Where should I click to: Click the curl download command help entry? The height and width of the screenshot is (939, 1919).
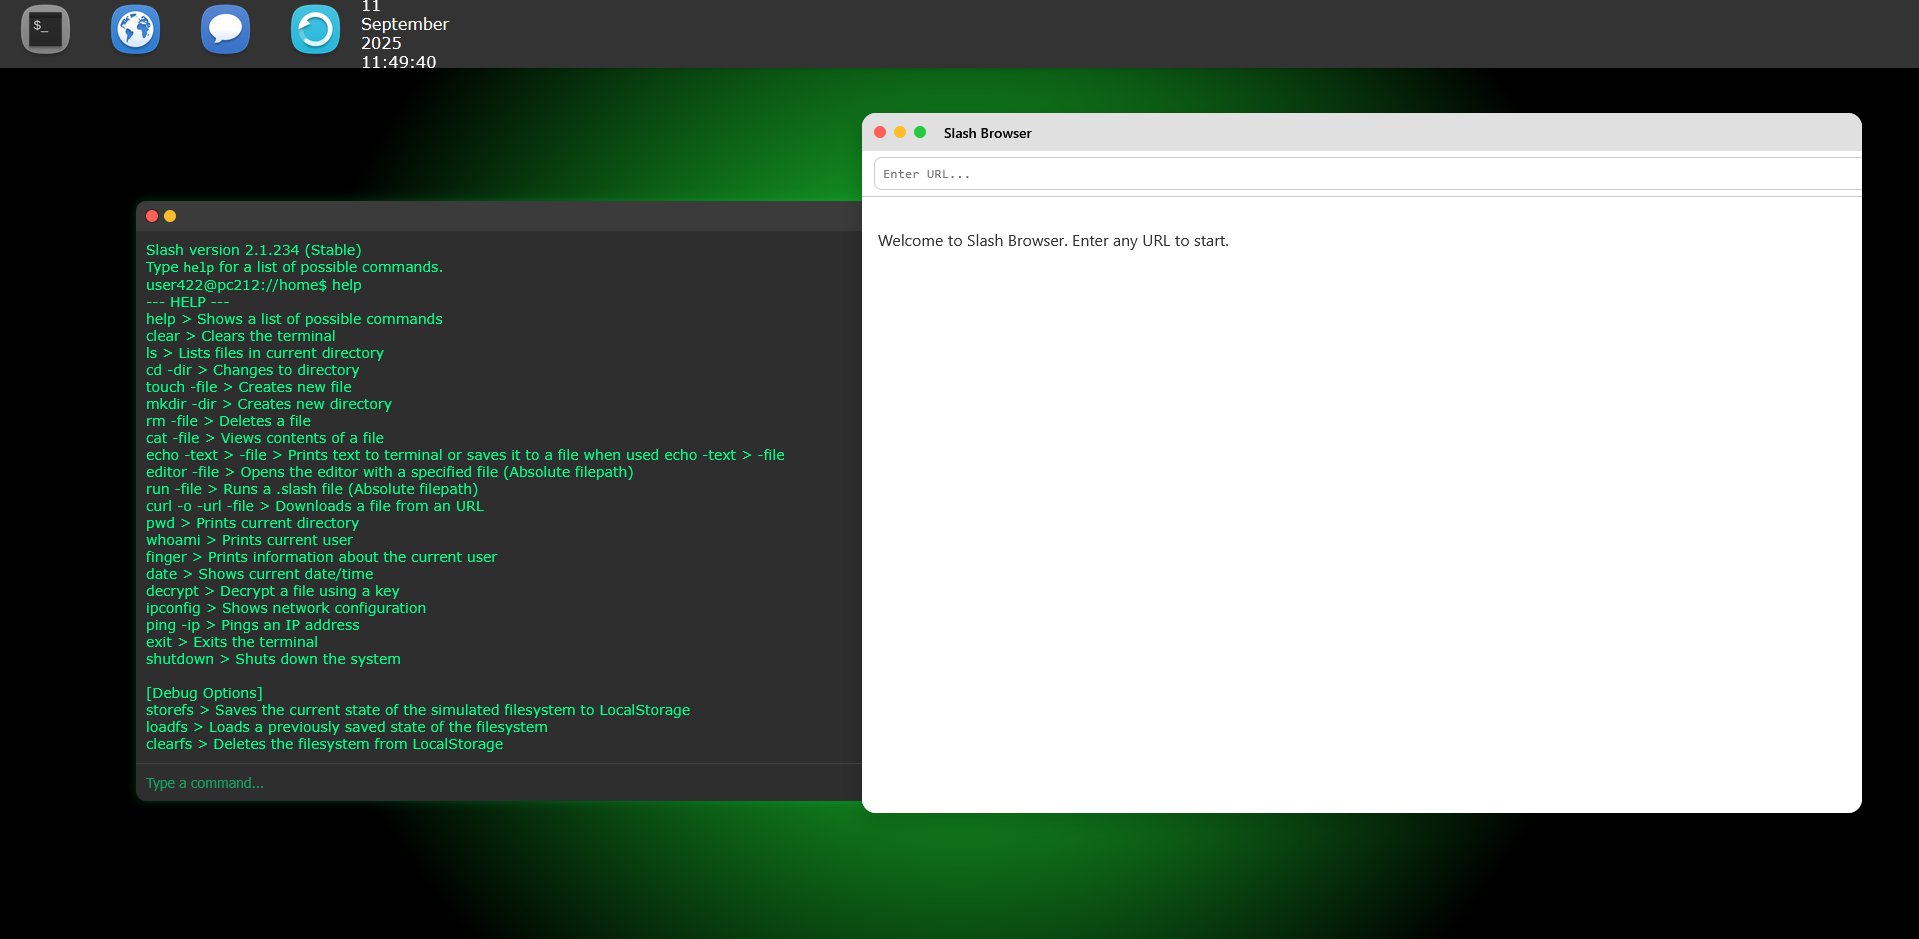[x=314, y=506]
